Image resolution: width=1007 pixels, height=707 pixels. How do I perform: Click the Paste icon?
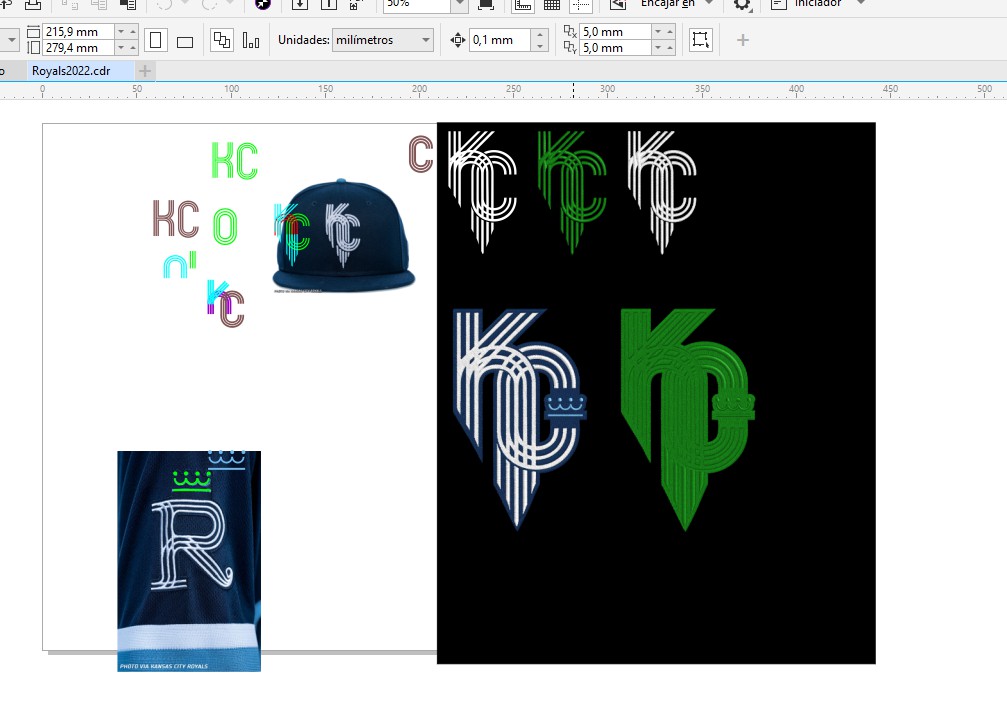click(128, 4)
